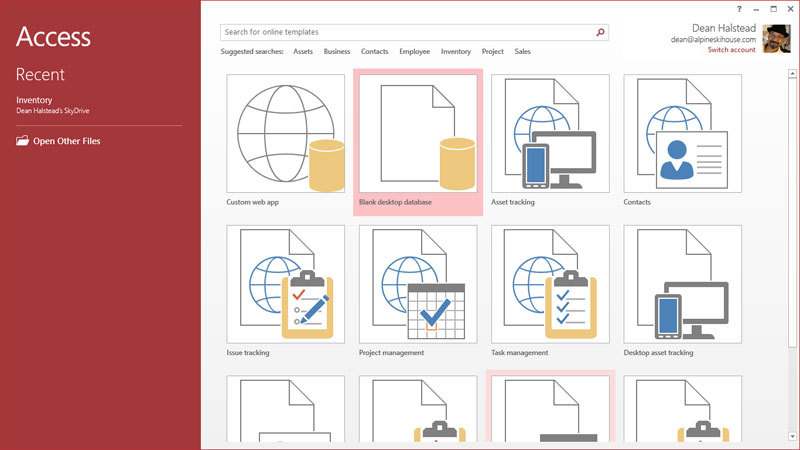Click the Employee suggested search

pyautogui.click(x=414, y=51)
